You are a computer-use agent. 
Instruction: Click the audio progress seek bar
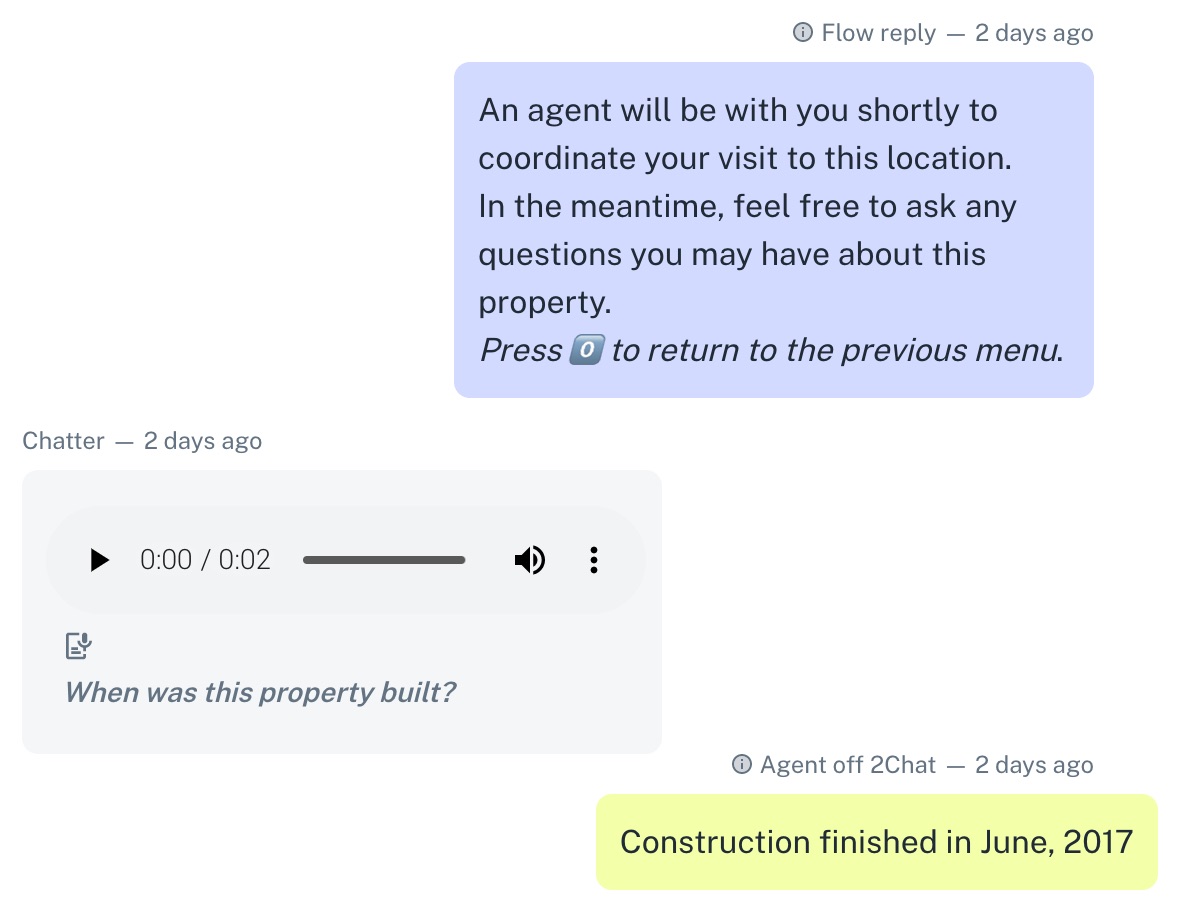pyautogui.click(x=384, y=560)
